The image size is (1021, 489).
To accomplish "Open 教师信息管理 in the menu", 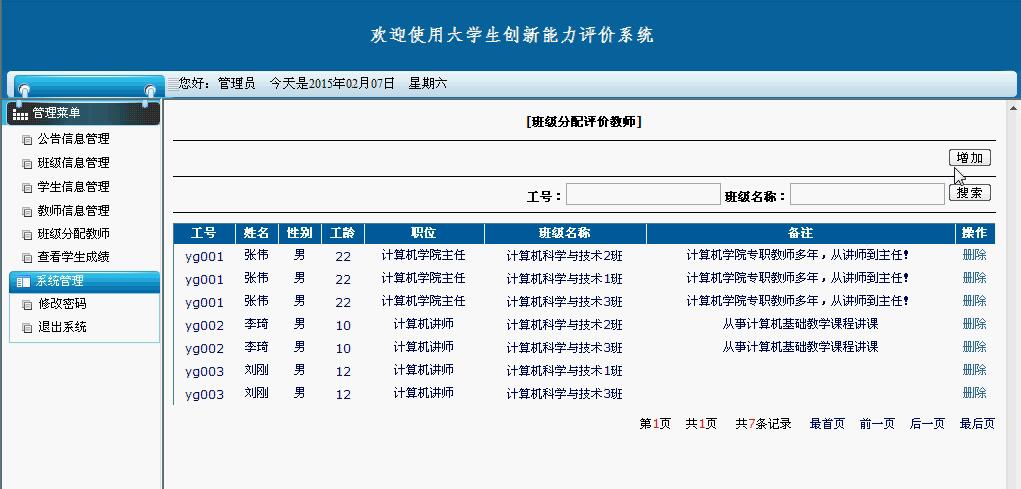I will (74, 211).
